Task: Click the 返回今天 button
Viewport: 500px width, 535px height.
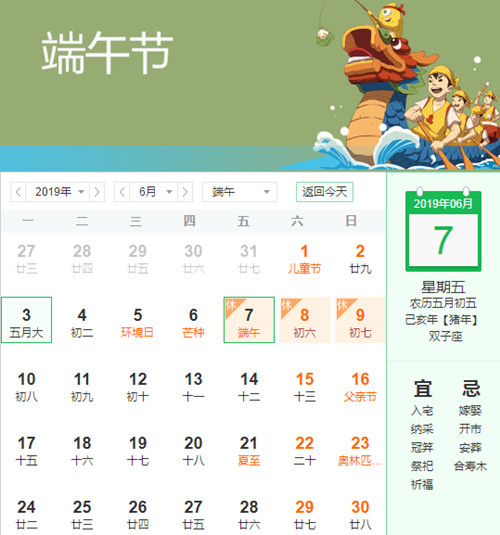Action: [324, 192]
